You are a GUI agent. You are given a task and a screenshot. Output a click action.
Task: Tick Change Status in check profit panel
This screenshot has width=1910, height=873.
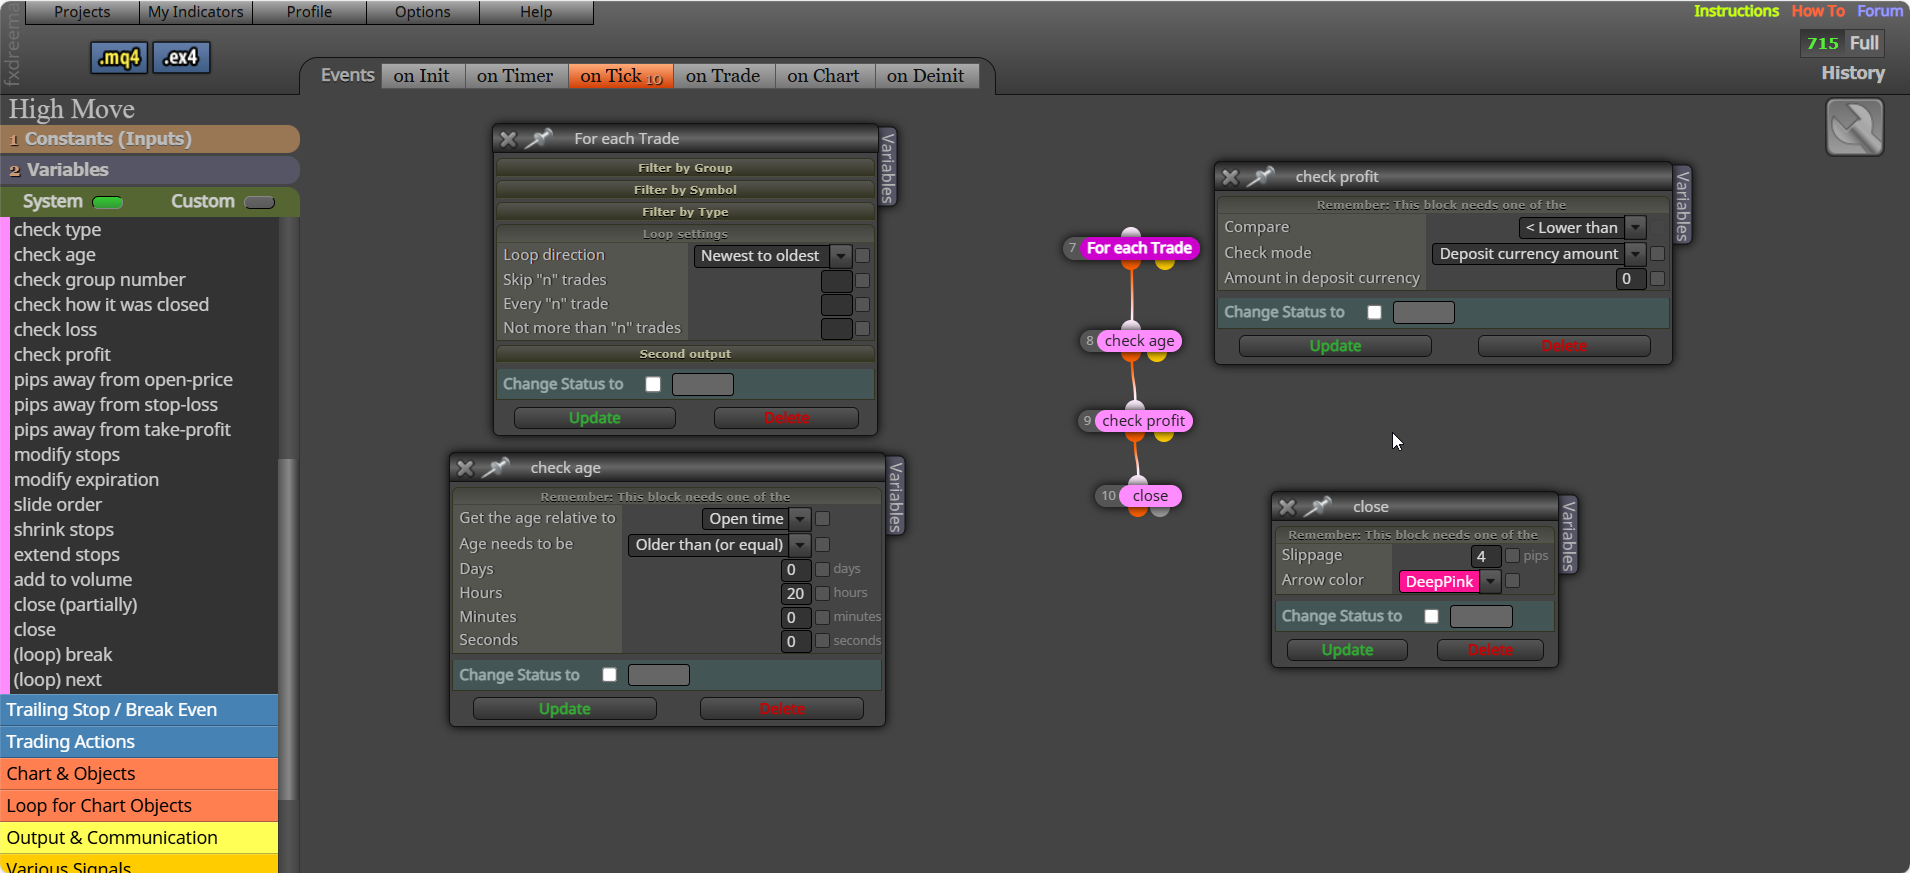coord(1374,312)
